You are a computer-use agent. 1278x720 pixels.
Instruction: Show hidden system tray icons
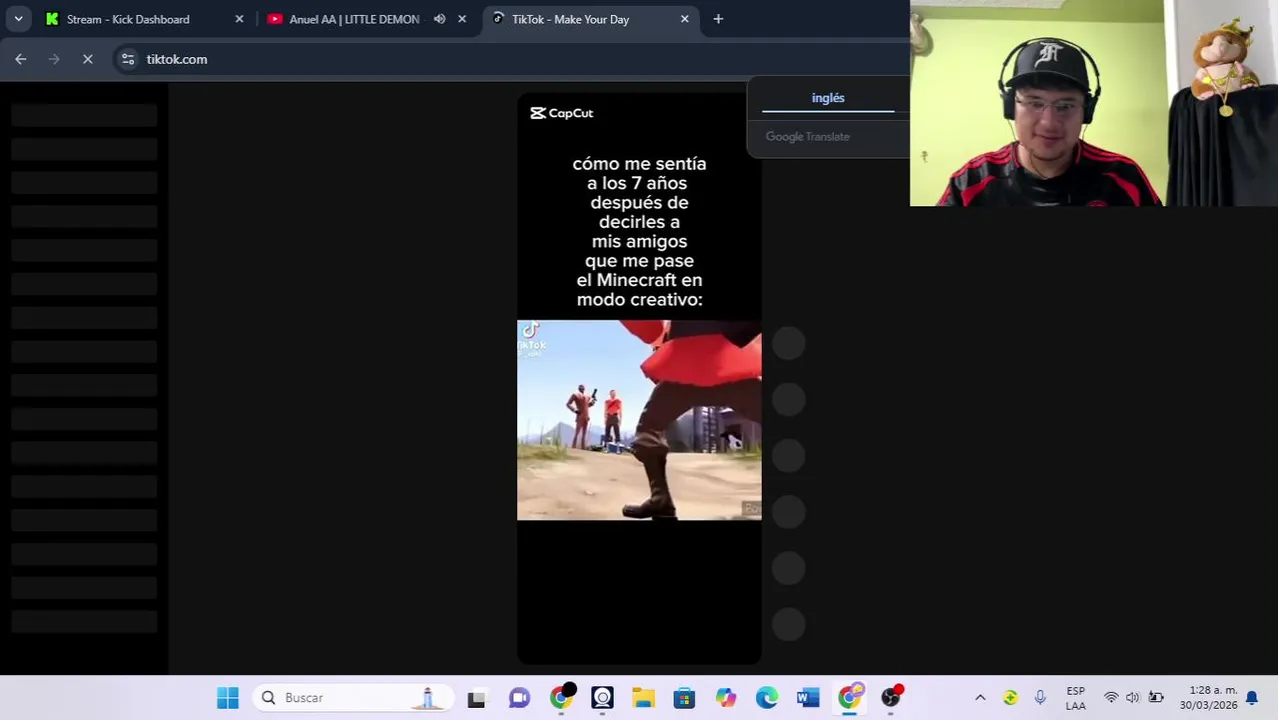click(x=980, y=698)
